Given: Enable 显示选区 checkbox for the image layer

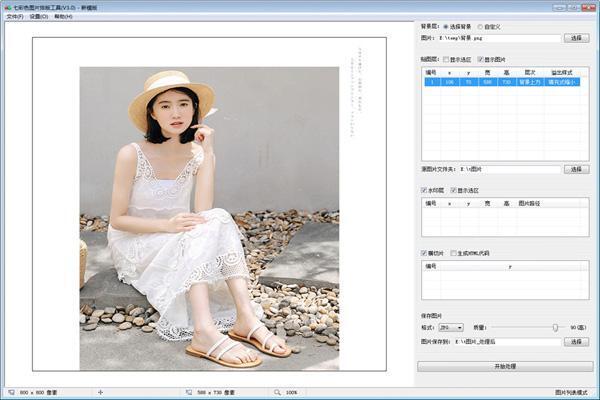Looking at the screenshot, I should point(446,59).
